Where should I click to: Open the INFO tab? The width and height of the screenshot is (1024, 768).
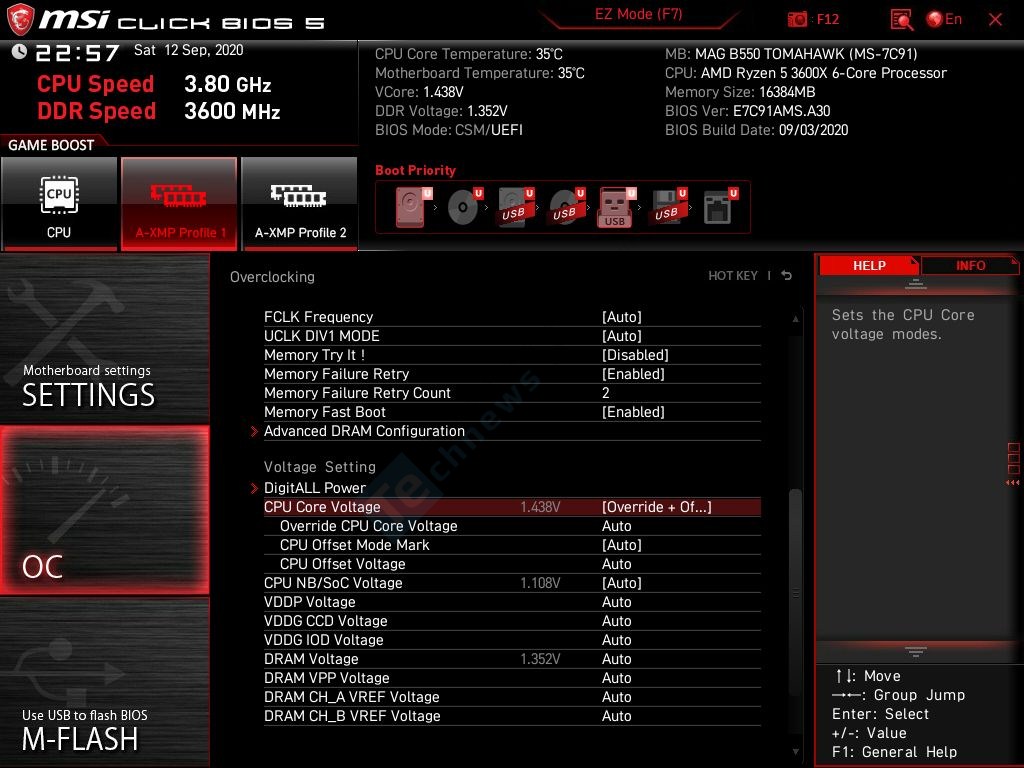[970, 265]
